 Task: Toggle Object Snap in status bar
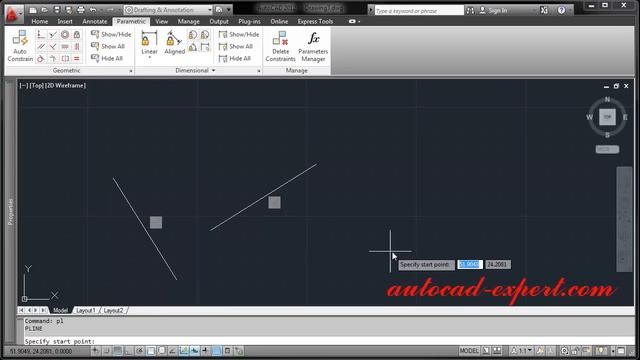pos(151,351)
